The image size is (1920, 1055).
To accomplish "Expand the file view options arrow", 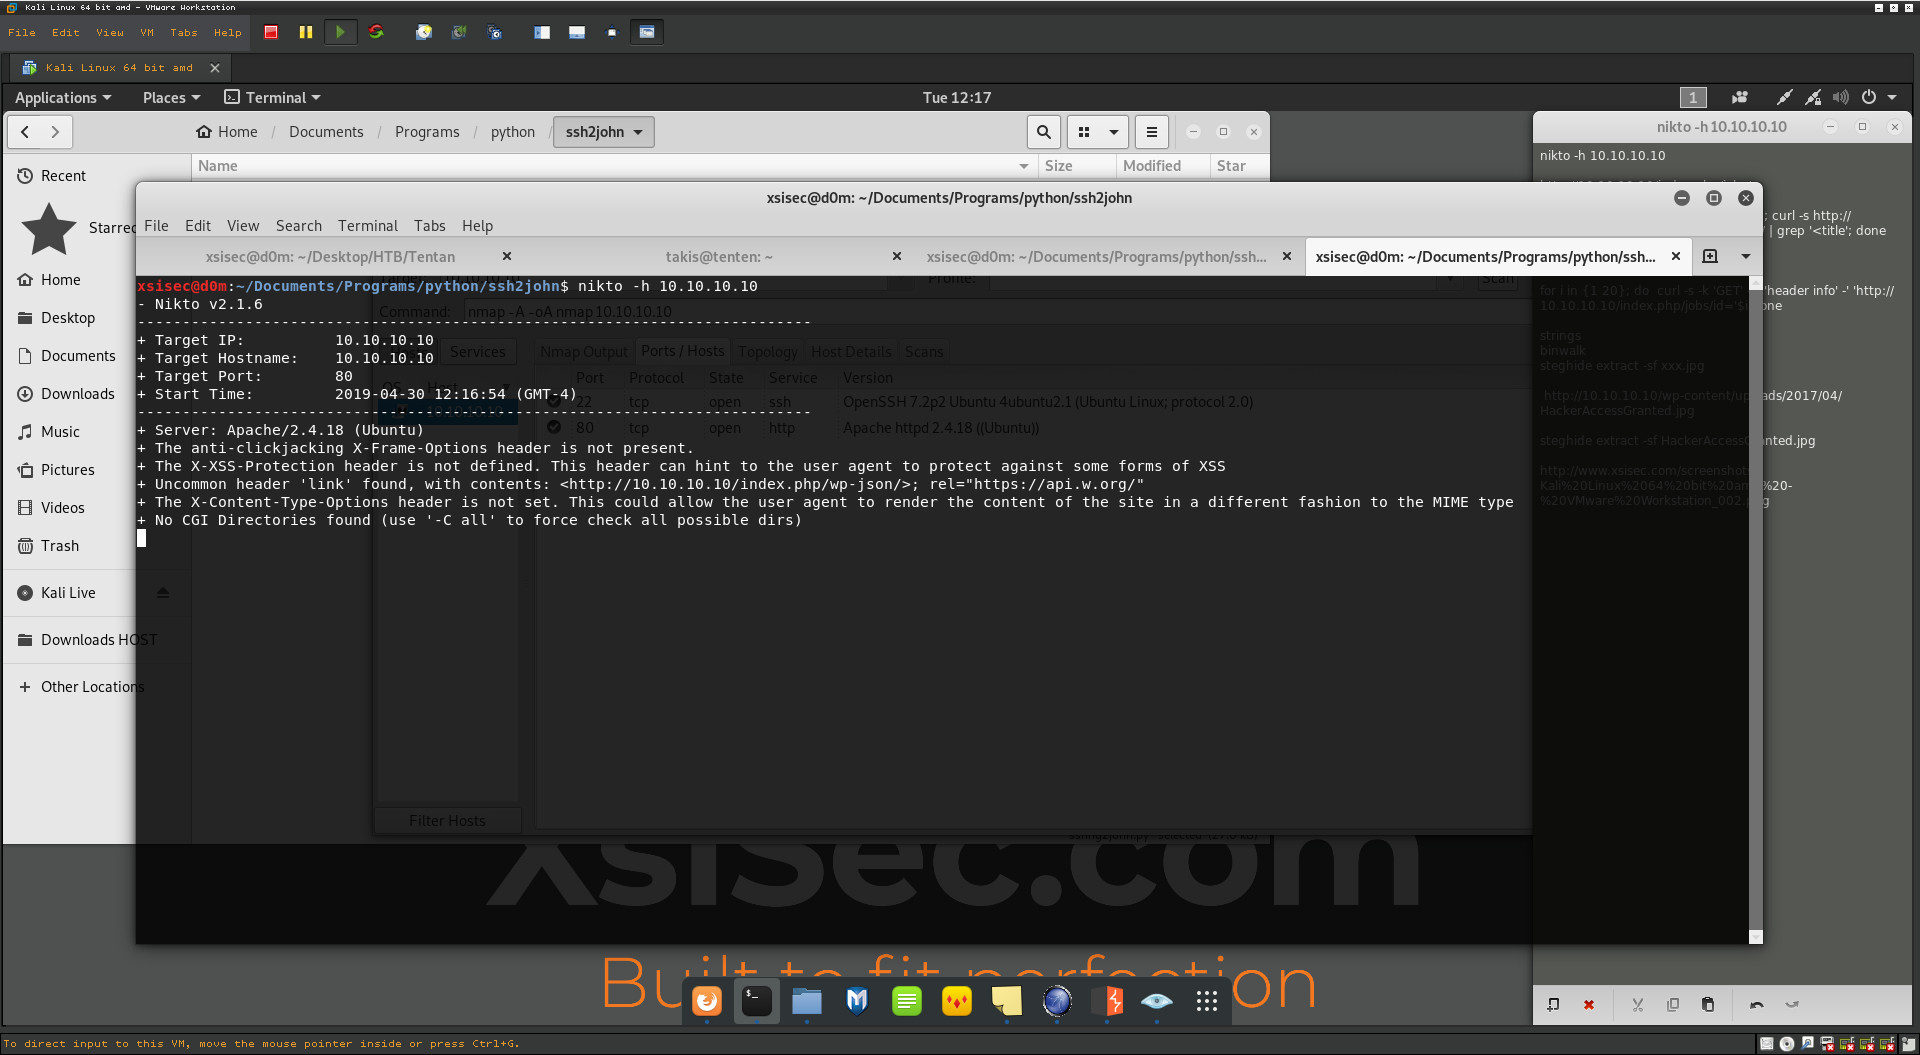I will [1114, 132].
